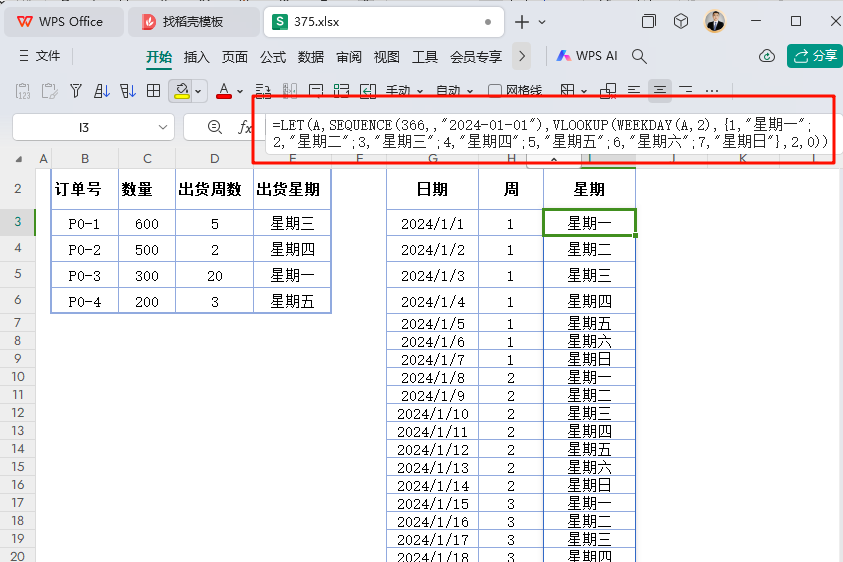843x562 pixels.
Task: Click the paste-as-values icon
Action: click(23, 91)
